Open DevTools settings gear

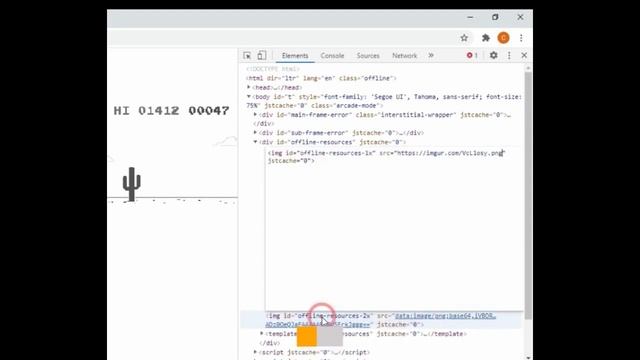pos(493,55)
